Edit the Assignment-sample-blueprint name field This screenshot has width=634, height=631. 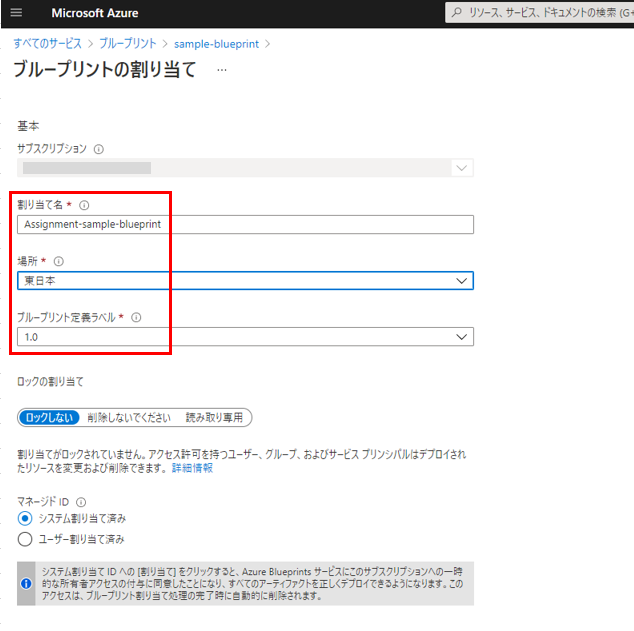coord(245,224)
